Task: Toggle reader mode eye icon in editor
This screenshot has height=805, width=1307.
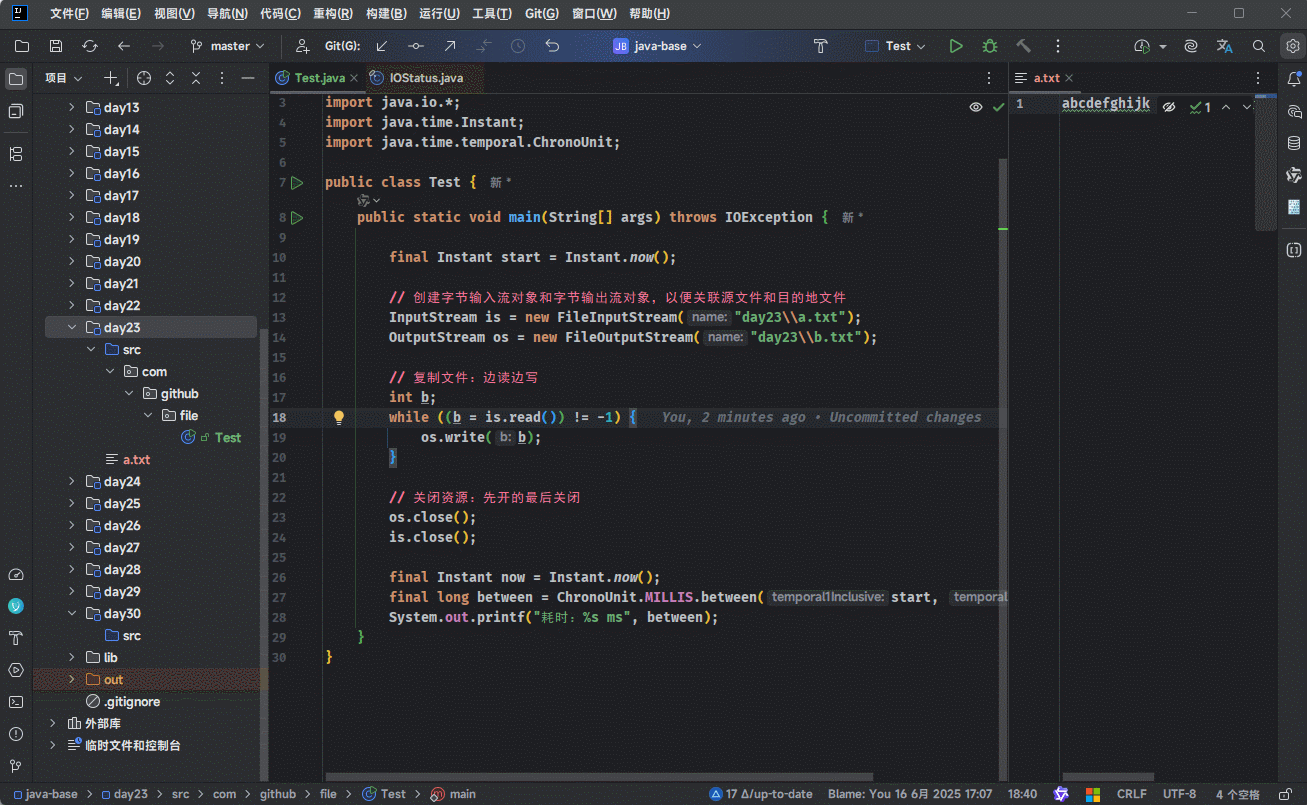Action: coord(975,107)
